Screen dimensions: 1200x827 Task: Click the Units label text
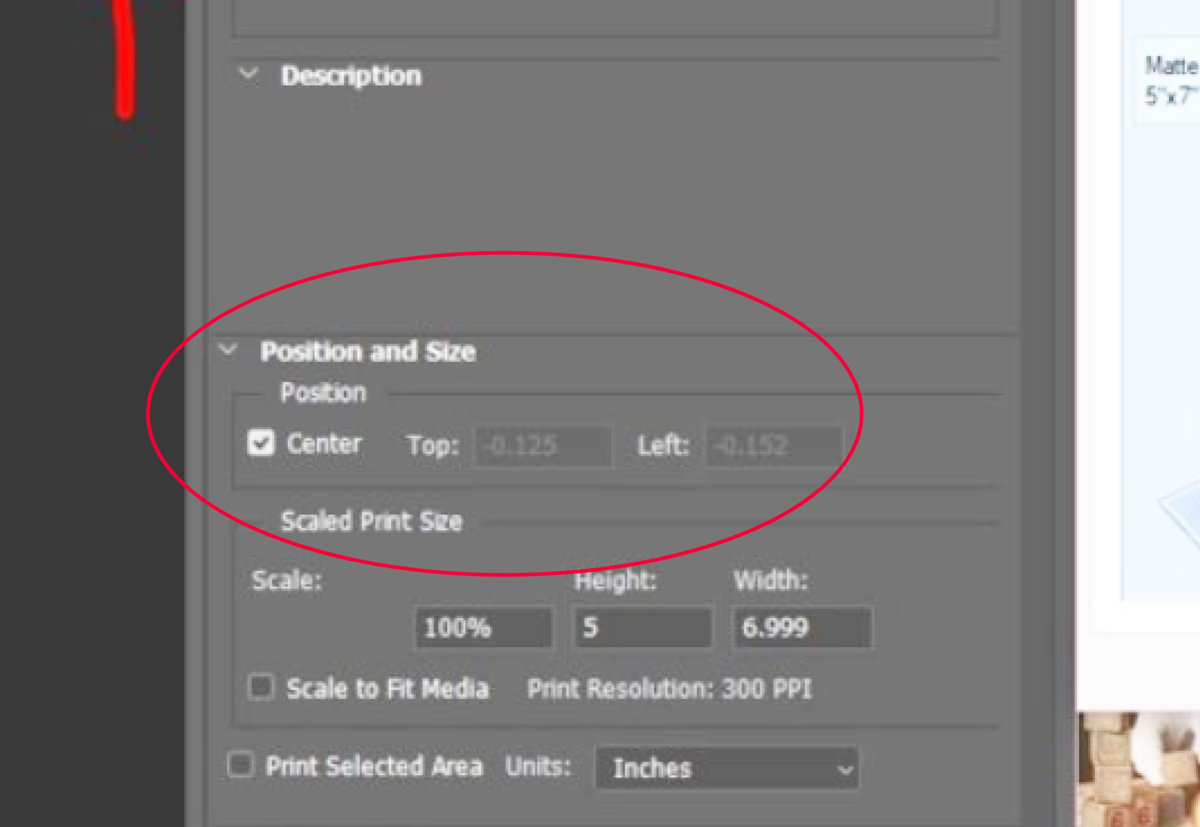(538, 767)
